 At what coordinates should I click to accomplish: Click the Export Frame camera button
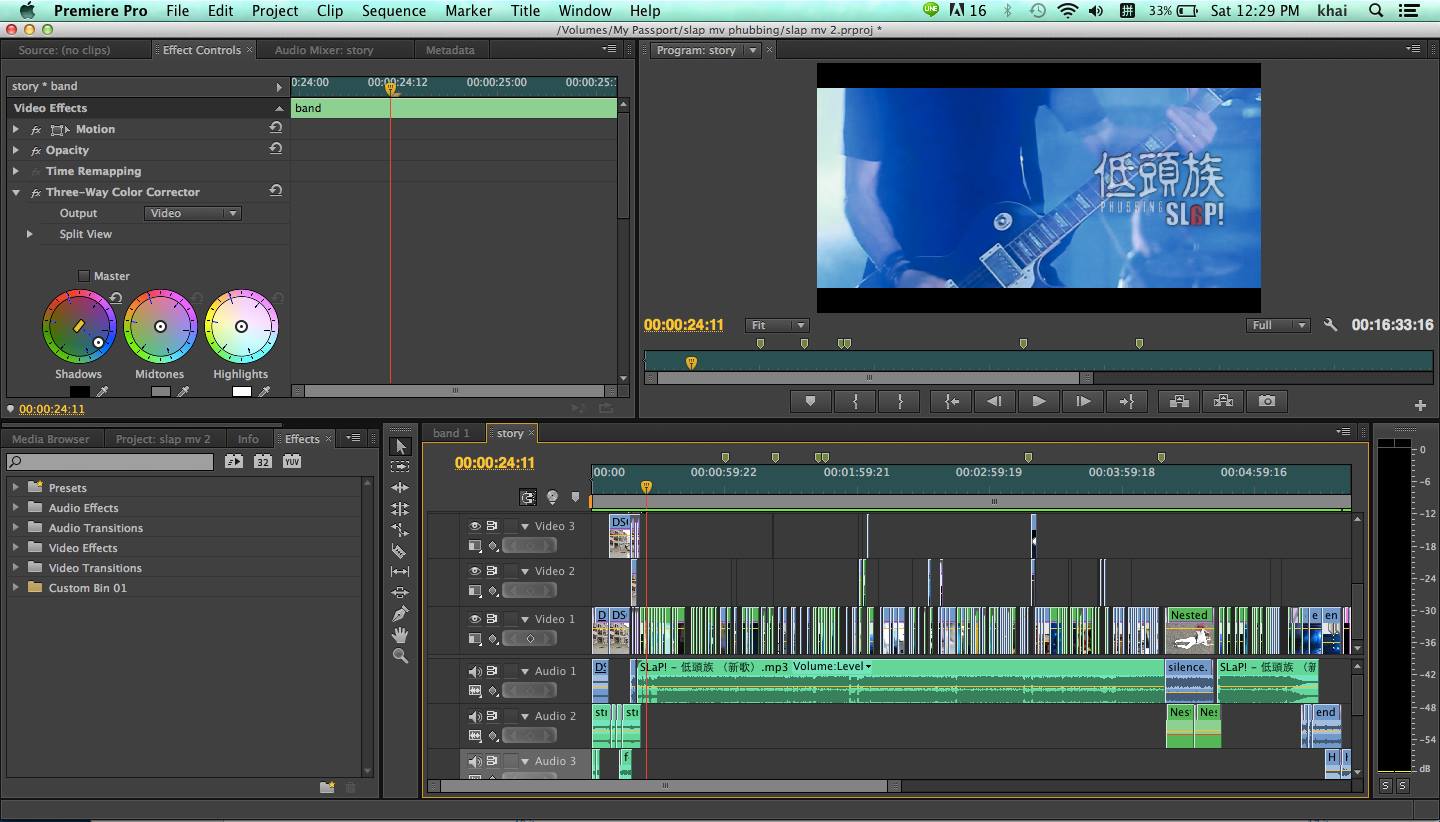(x=1267, y=401)
